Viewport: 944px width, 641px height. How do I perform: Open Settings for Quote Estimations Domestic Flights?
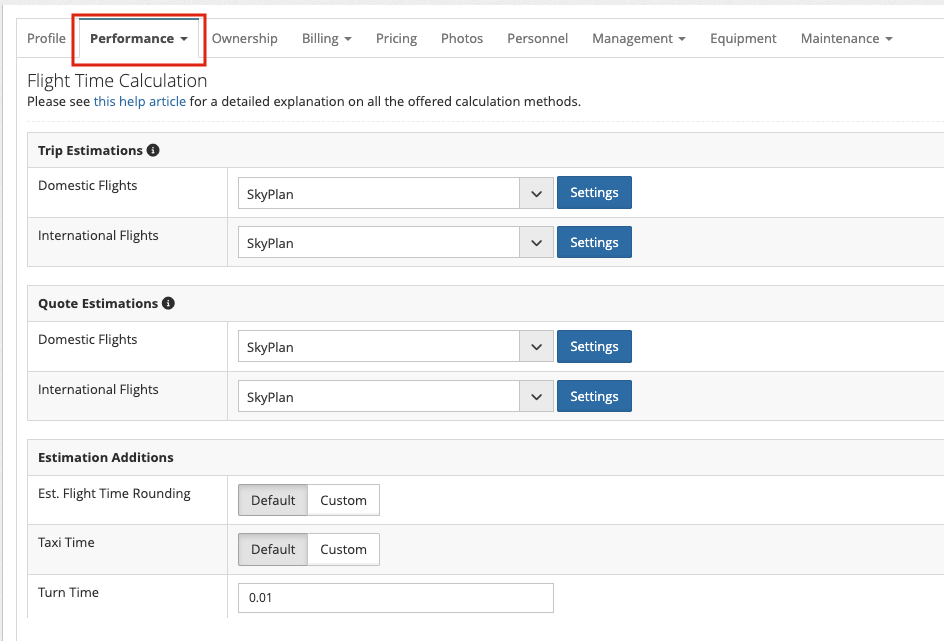tap(594, 346)
